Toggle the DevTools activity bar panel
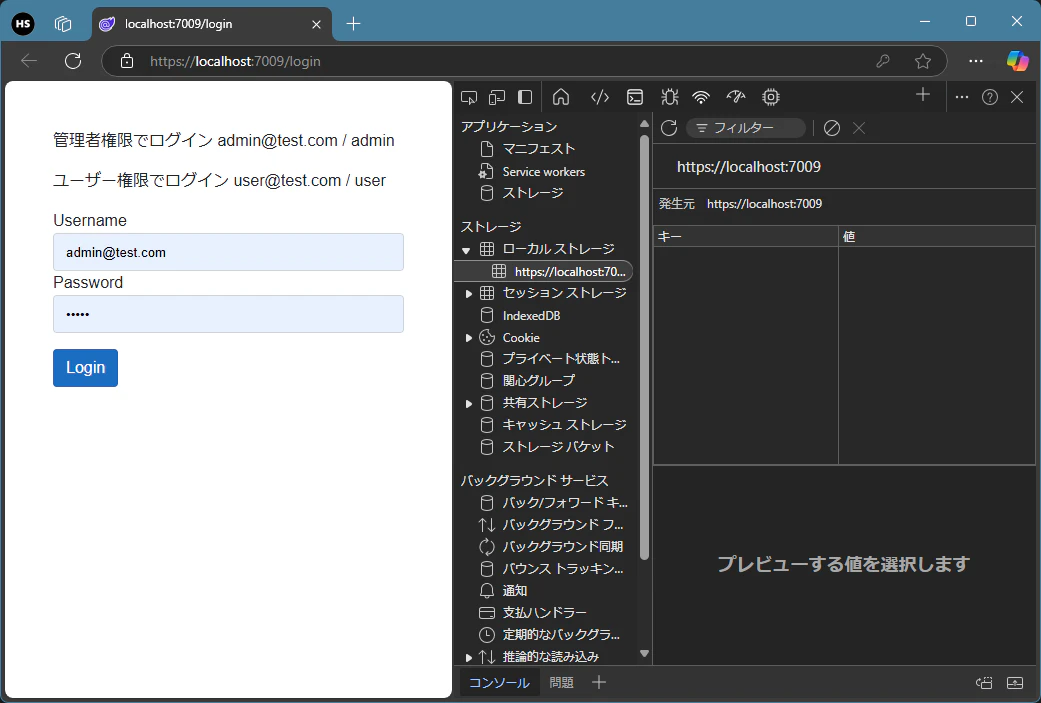This screenshot has height=703, width=1041. 525,98
